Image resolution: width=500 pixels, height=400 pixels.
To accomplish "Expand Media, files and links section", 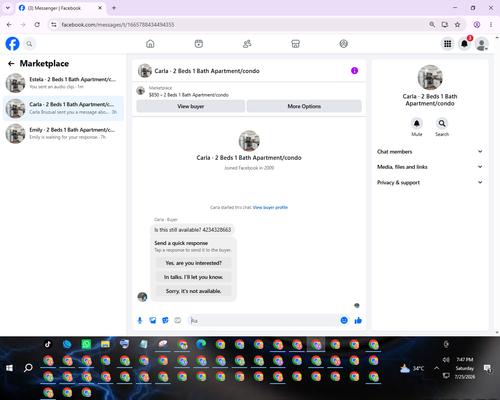I will pos(430,167).
